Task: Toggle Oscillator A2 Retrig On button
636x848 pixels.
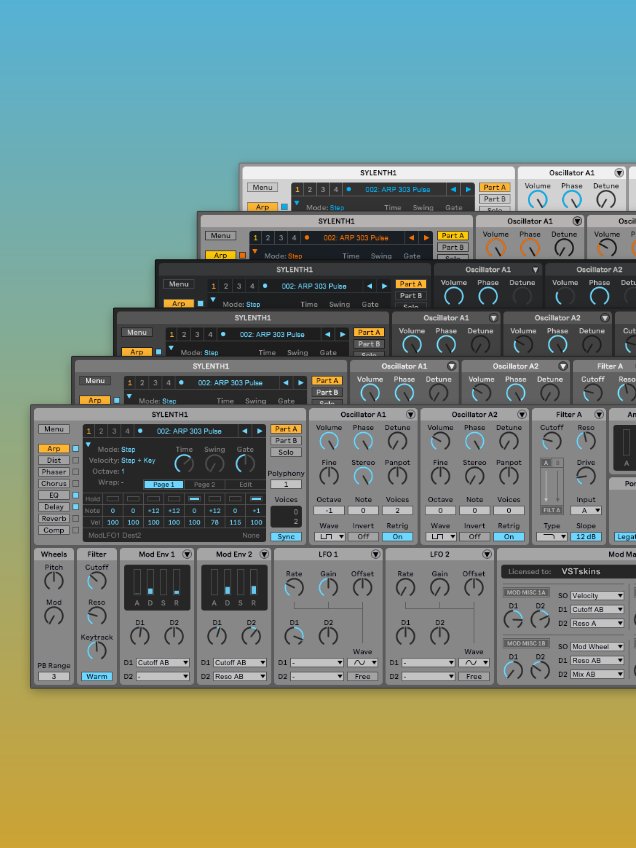Action: [x=508, y=536]
